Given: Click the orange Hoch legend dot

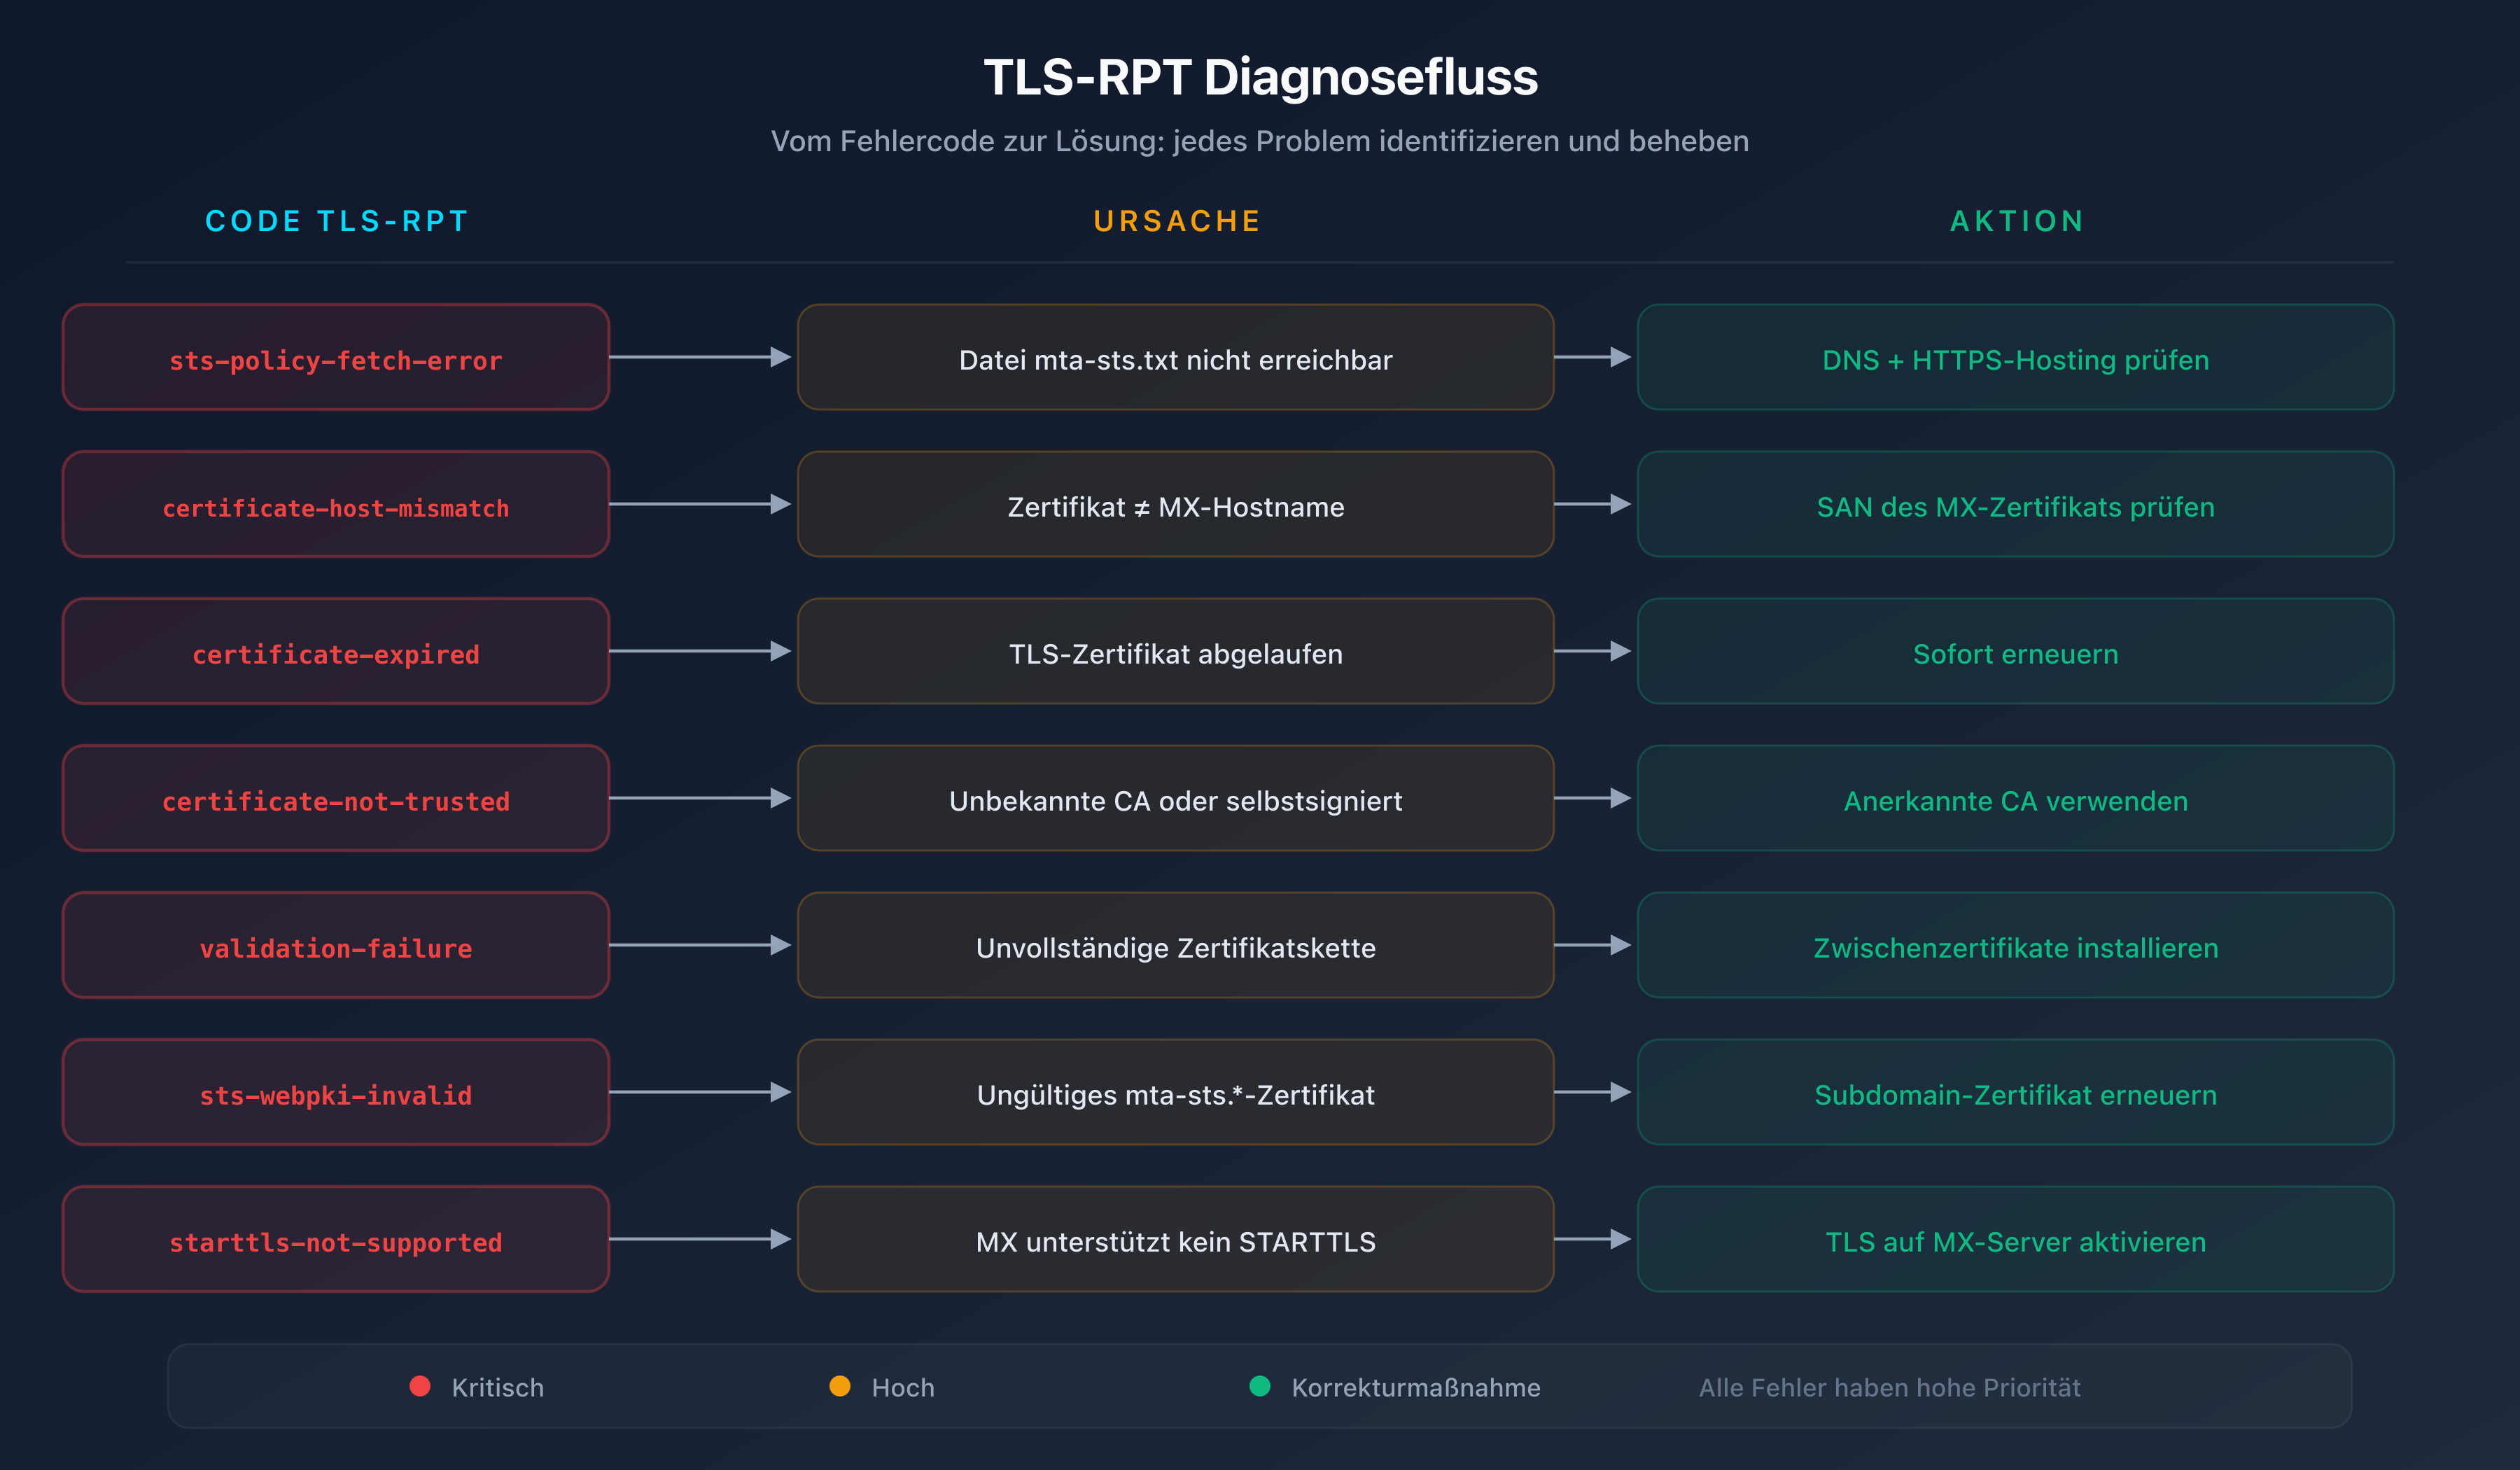Looking at the screenshot, I should coord(839,1387).
